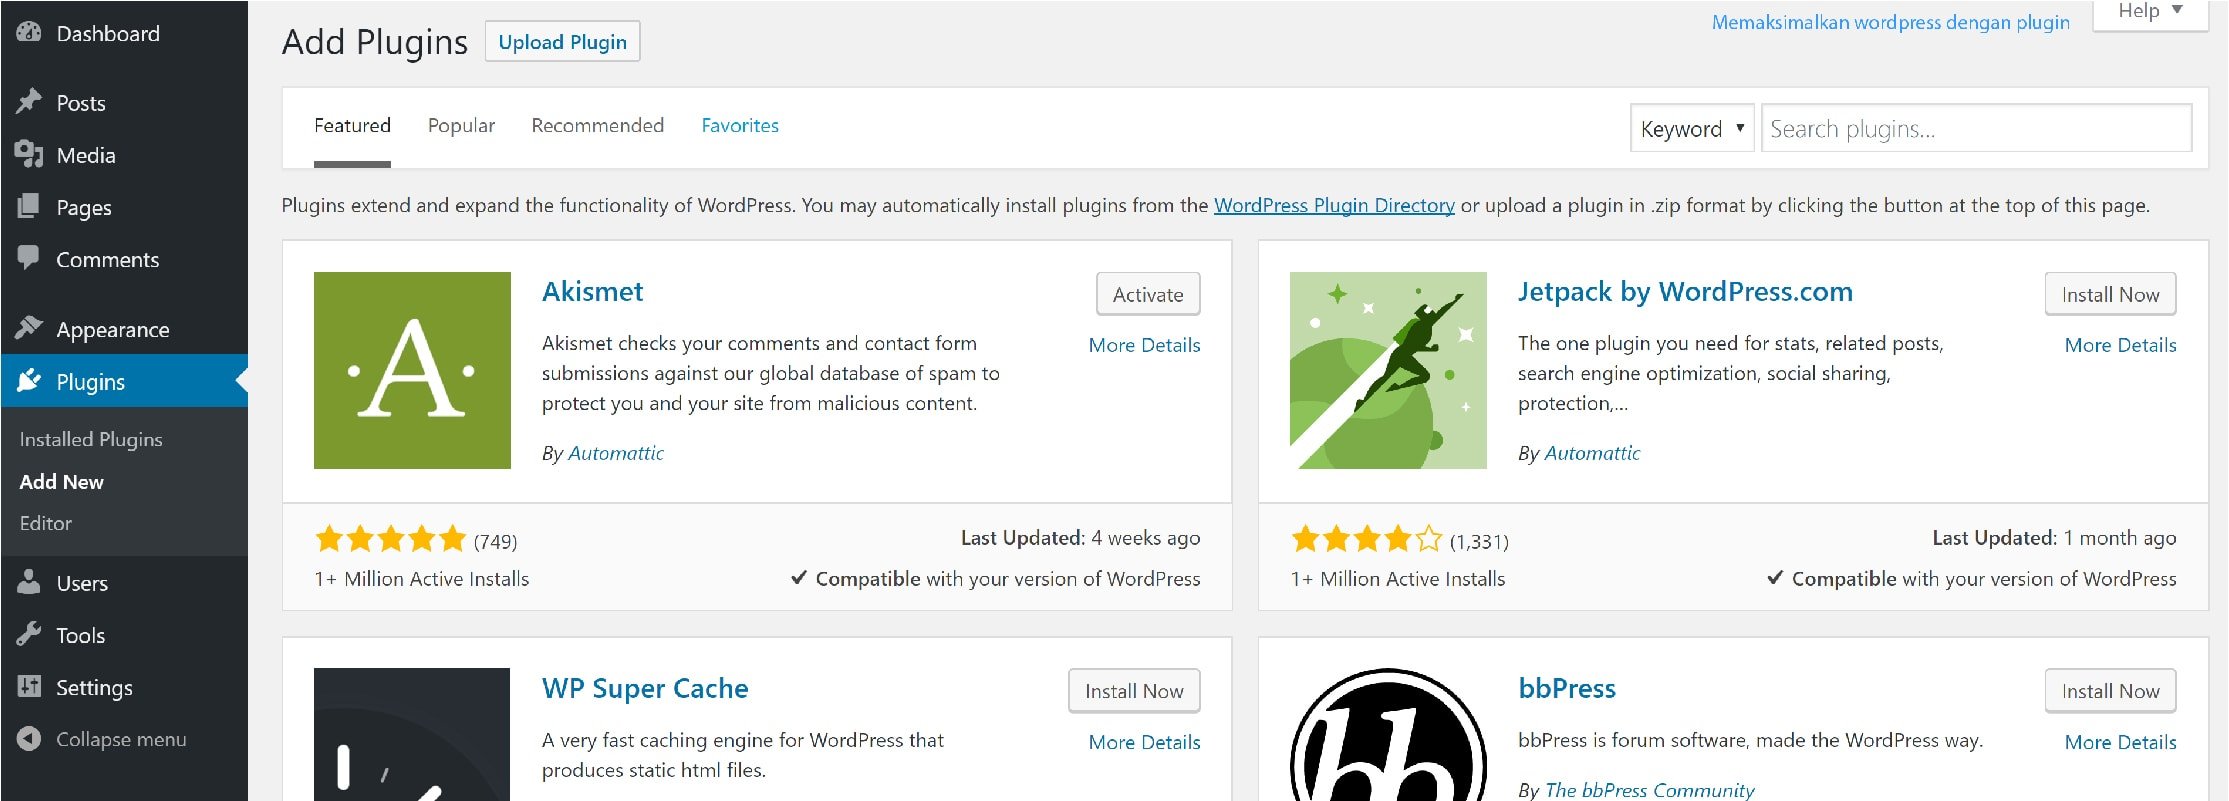Click Jetpack's four-star rating
This screenshot has height=801, width=2229.
click(x=1366, y=540)
